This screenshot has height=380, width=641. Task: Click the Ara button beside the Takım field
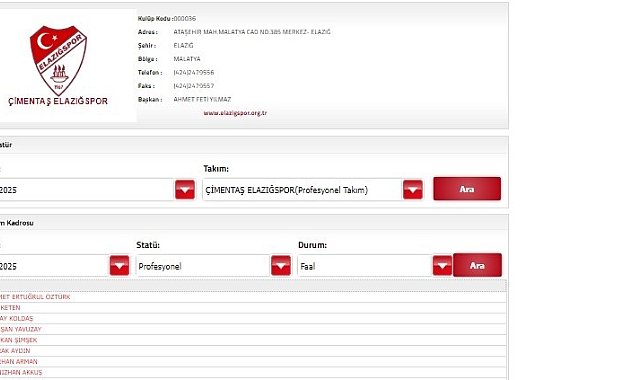coord(467,189)
